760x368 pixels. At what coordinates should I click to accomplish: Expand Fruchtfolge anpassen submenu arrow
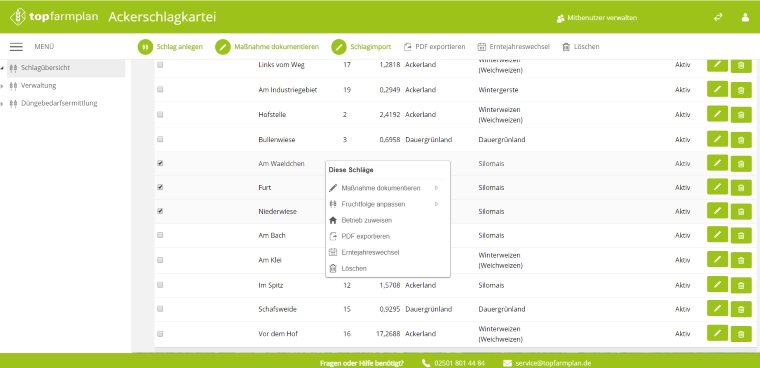point(436,204)
